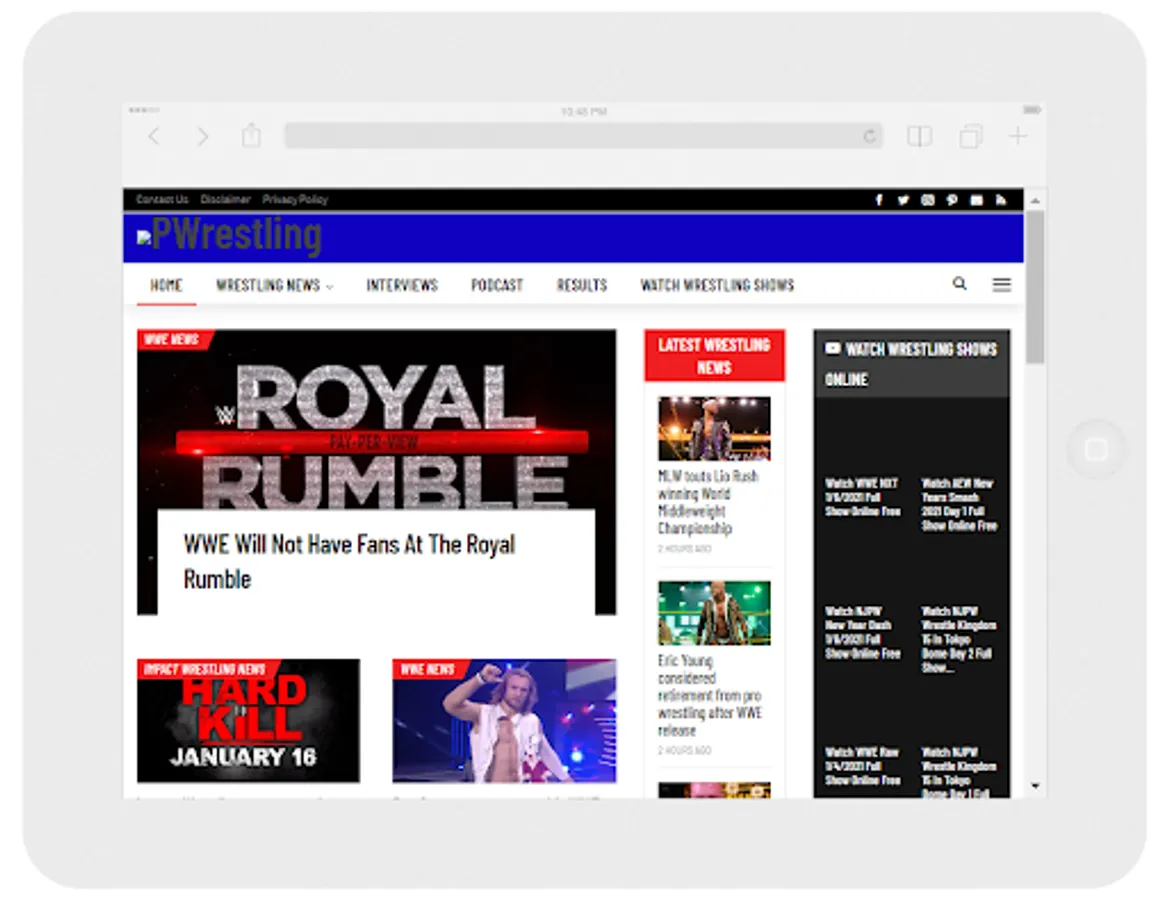The height and width of the screenshot is (900, 1167).
Task: Open the wrestler WWE News thumbnail
Action: coord(505,721)
